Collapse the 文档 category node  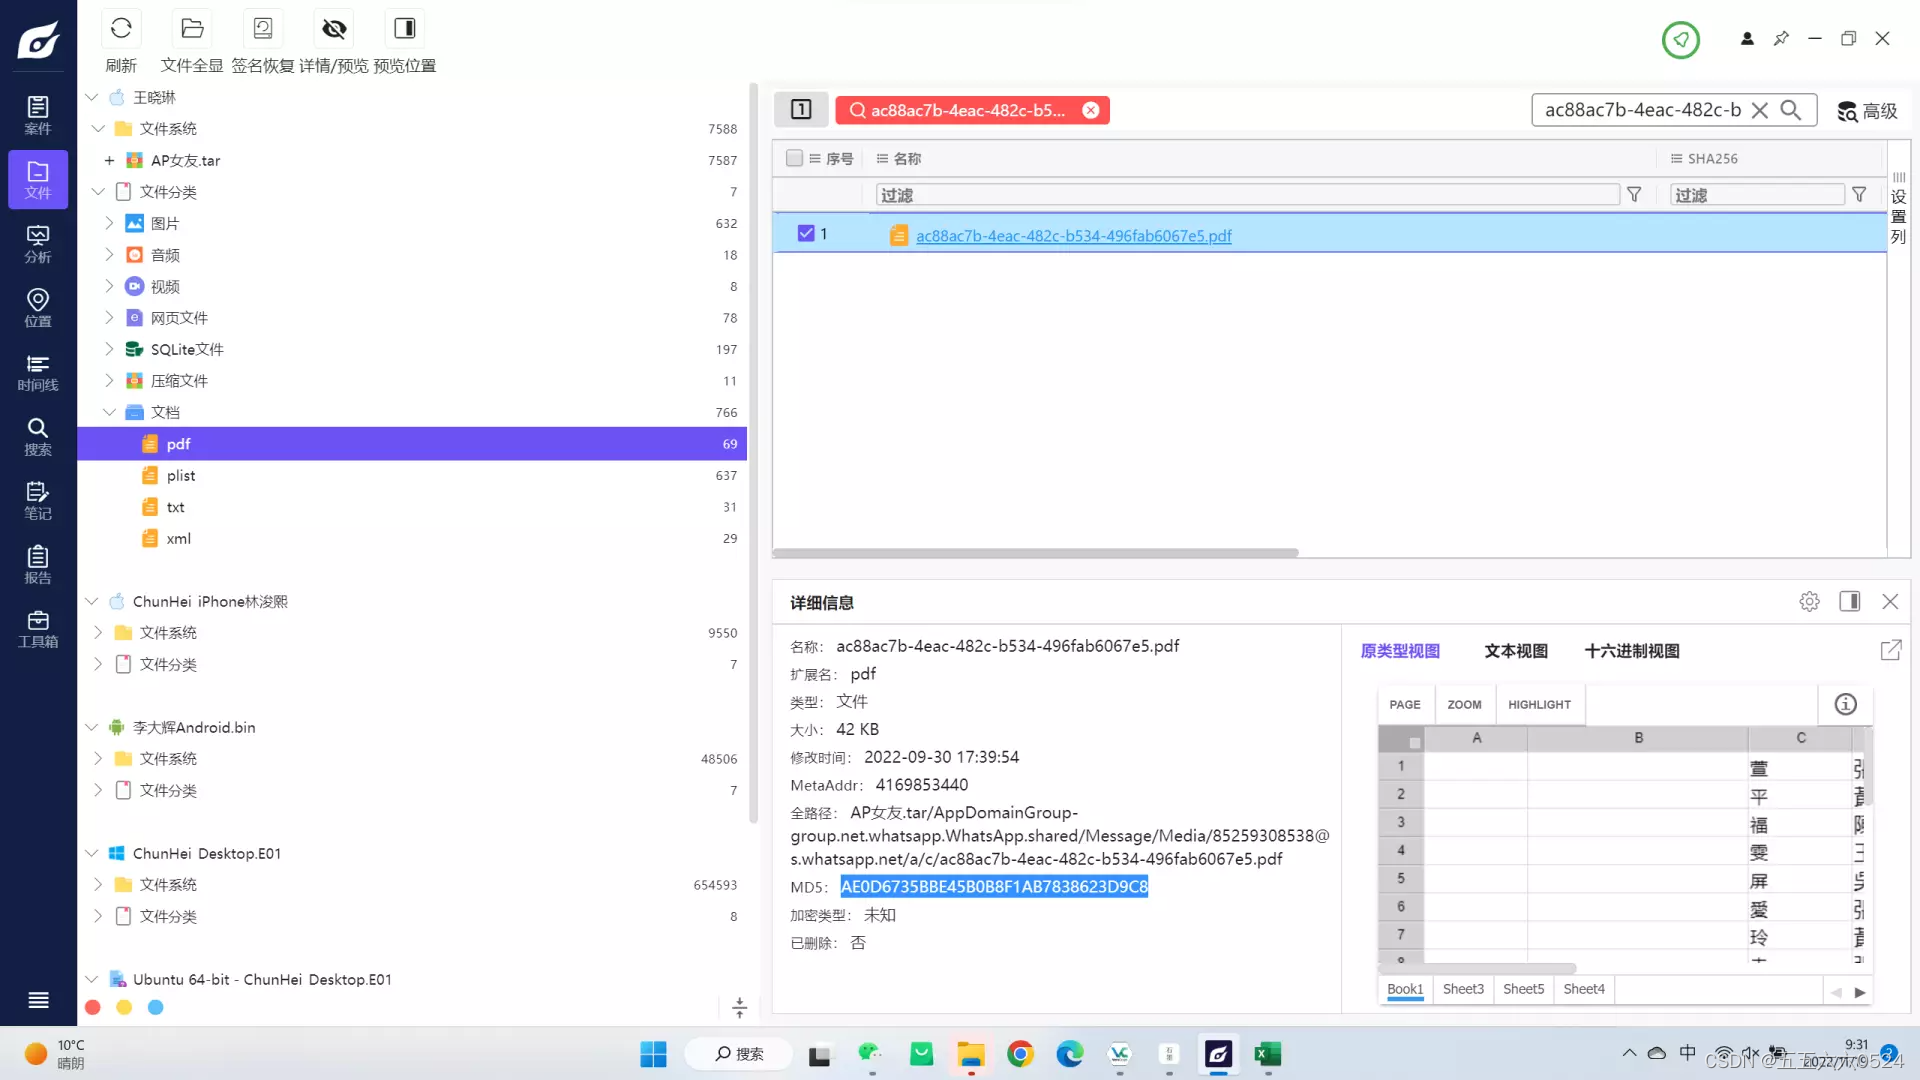109,412
